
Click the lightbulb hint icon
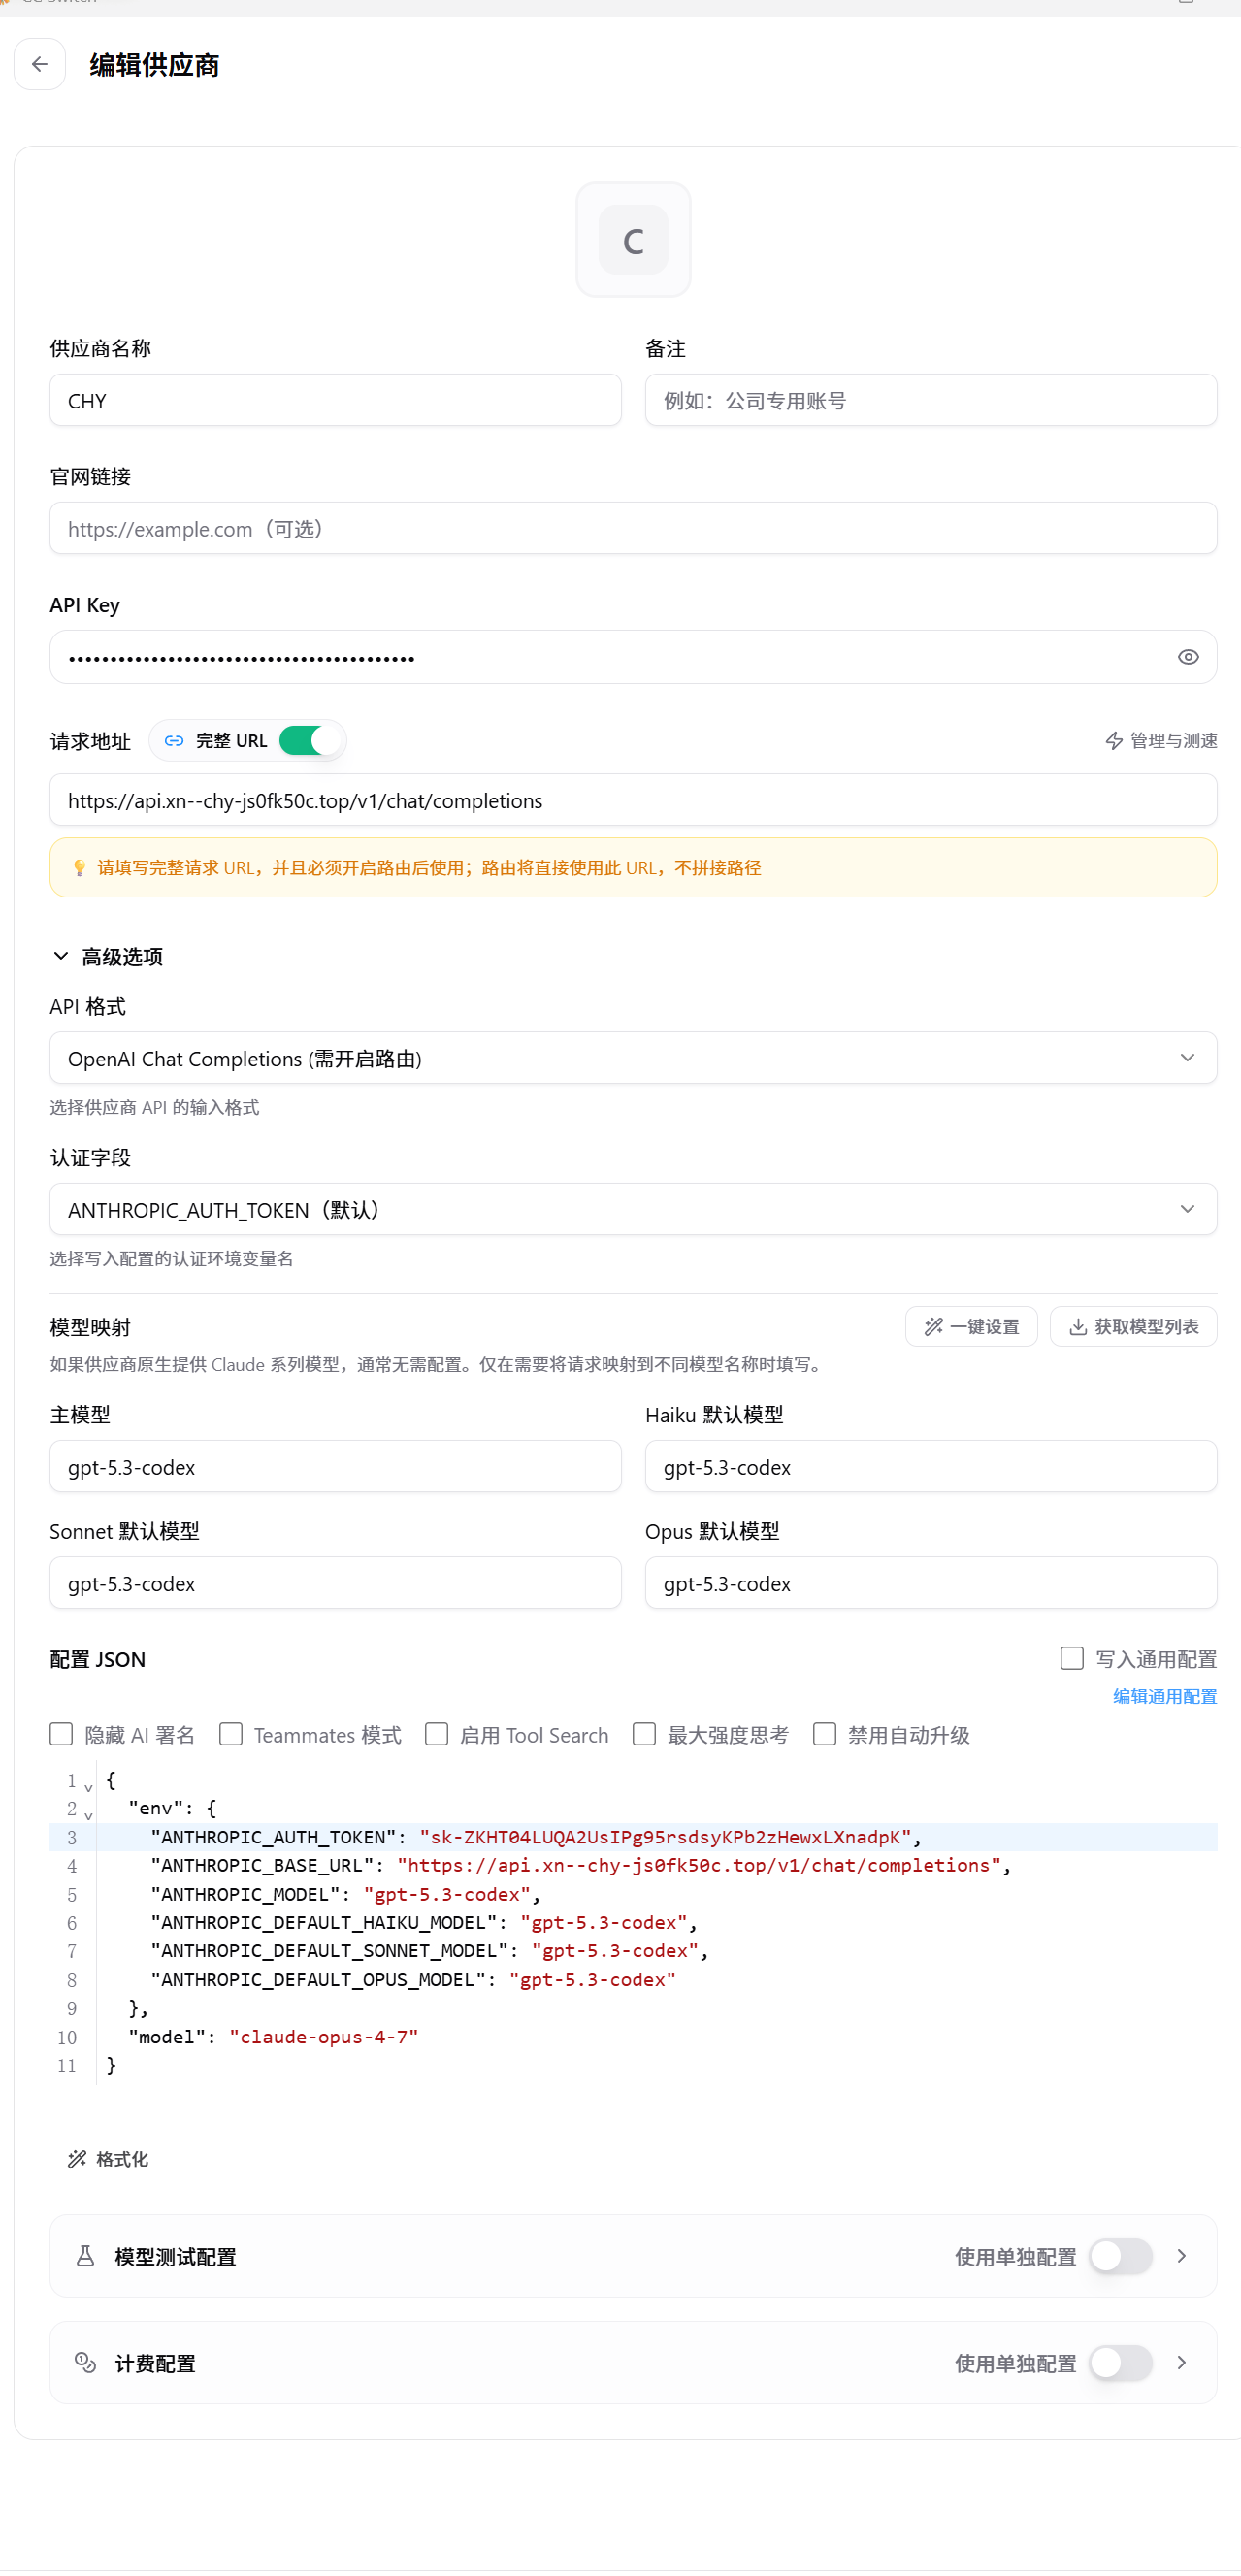tap(79, 868)
